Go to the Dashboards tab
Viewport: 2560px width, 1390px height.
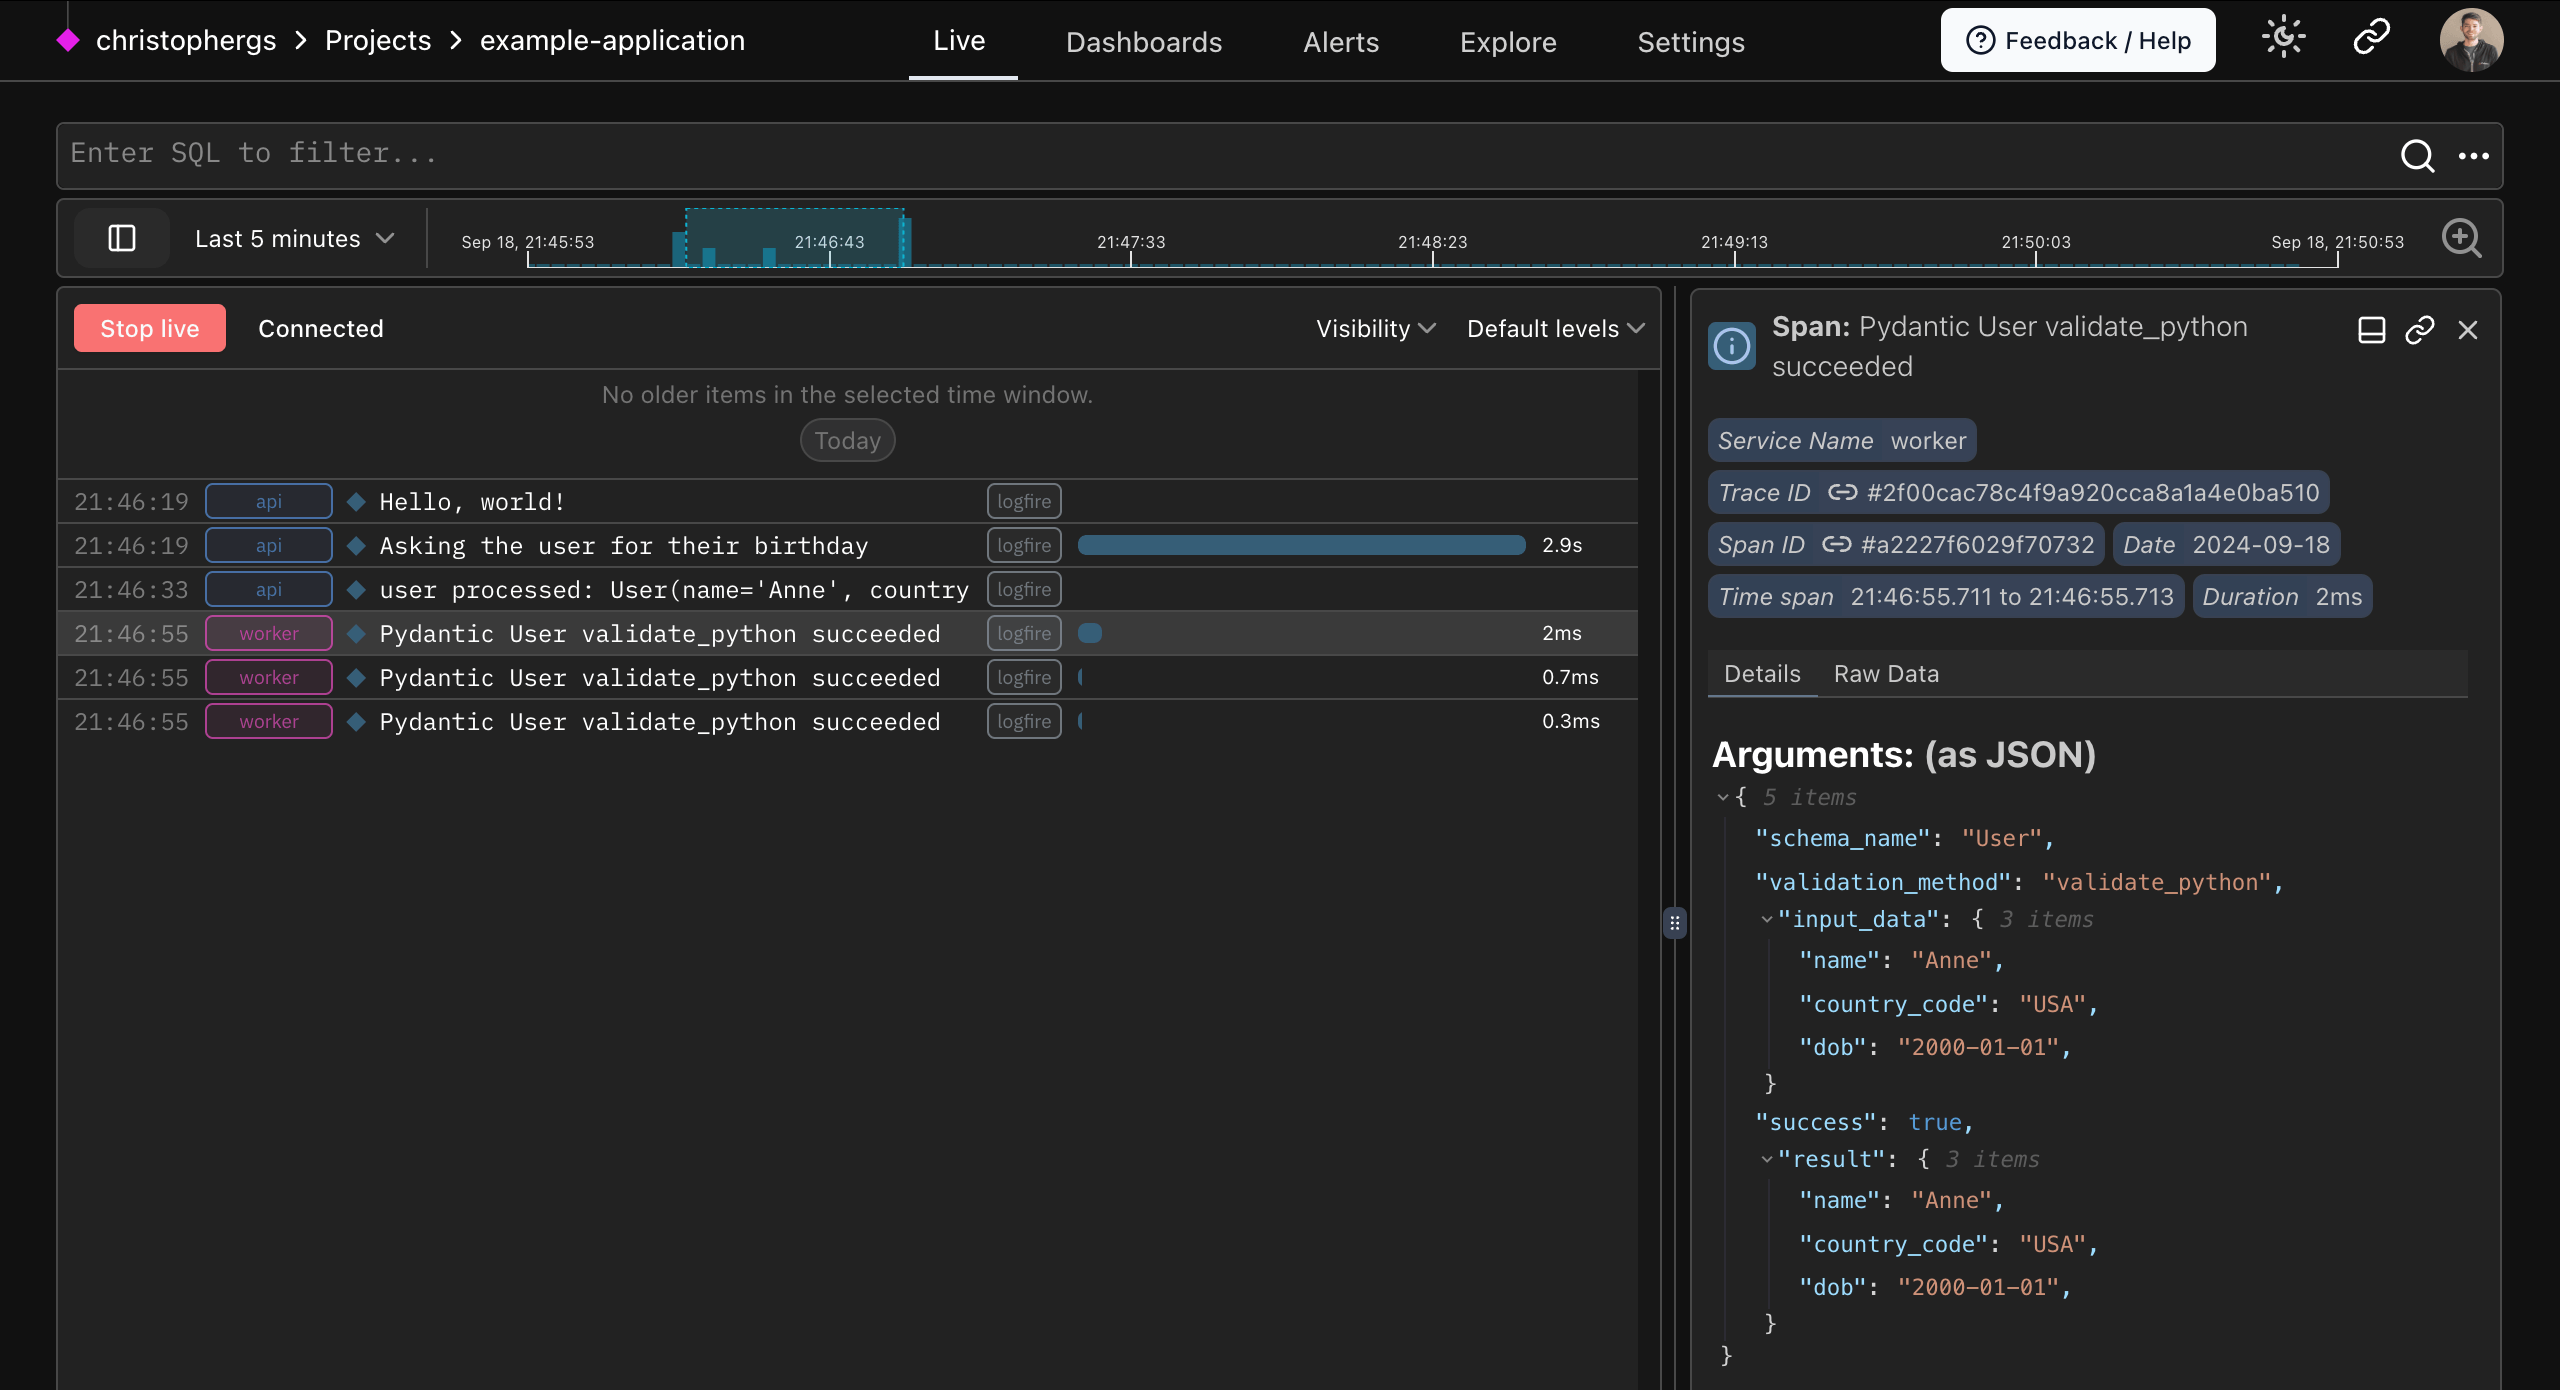coord(1143,42)
